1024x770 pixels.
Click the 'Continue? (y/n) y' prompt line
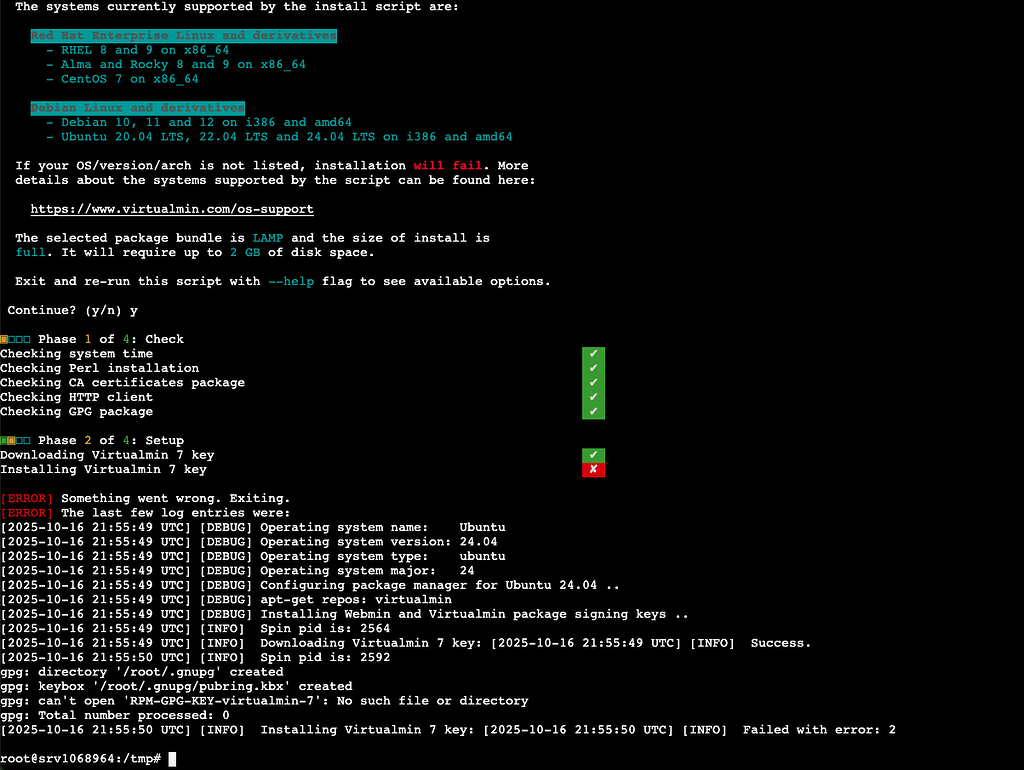click(x=73, y=311)
